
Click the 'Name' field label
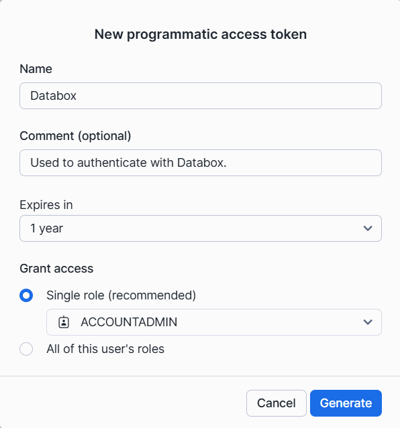coord(36,69)
